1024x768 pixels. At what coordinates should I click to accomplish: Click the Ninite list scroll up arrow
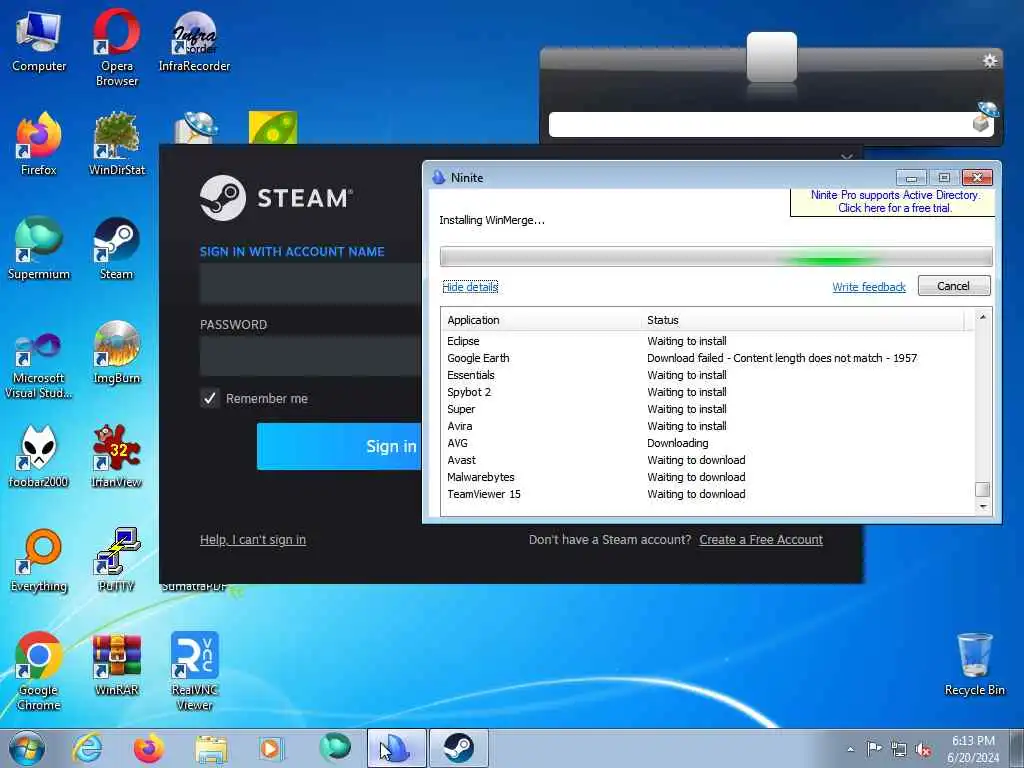click(x=983, y=317)
